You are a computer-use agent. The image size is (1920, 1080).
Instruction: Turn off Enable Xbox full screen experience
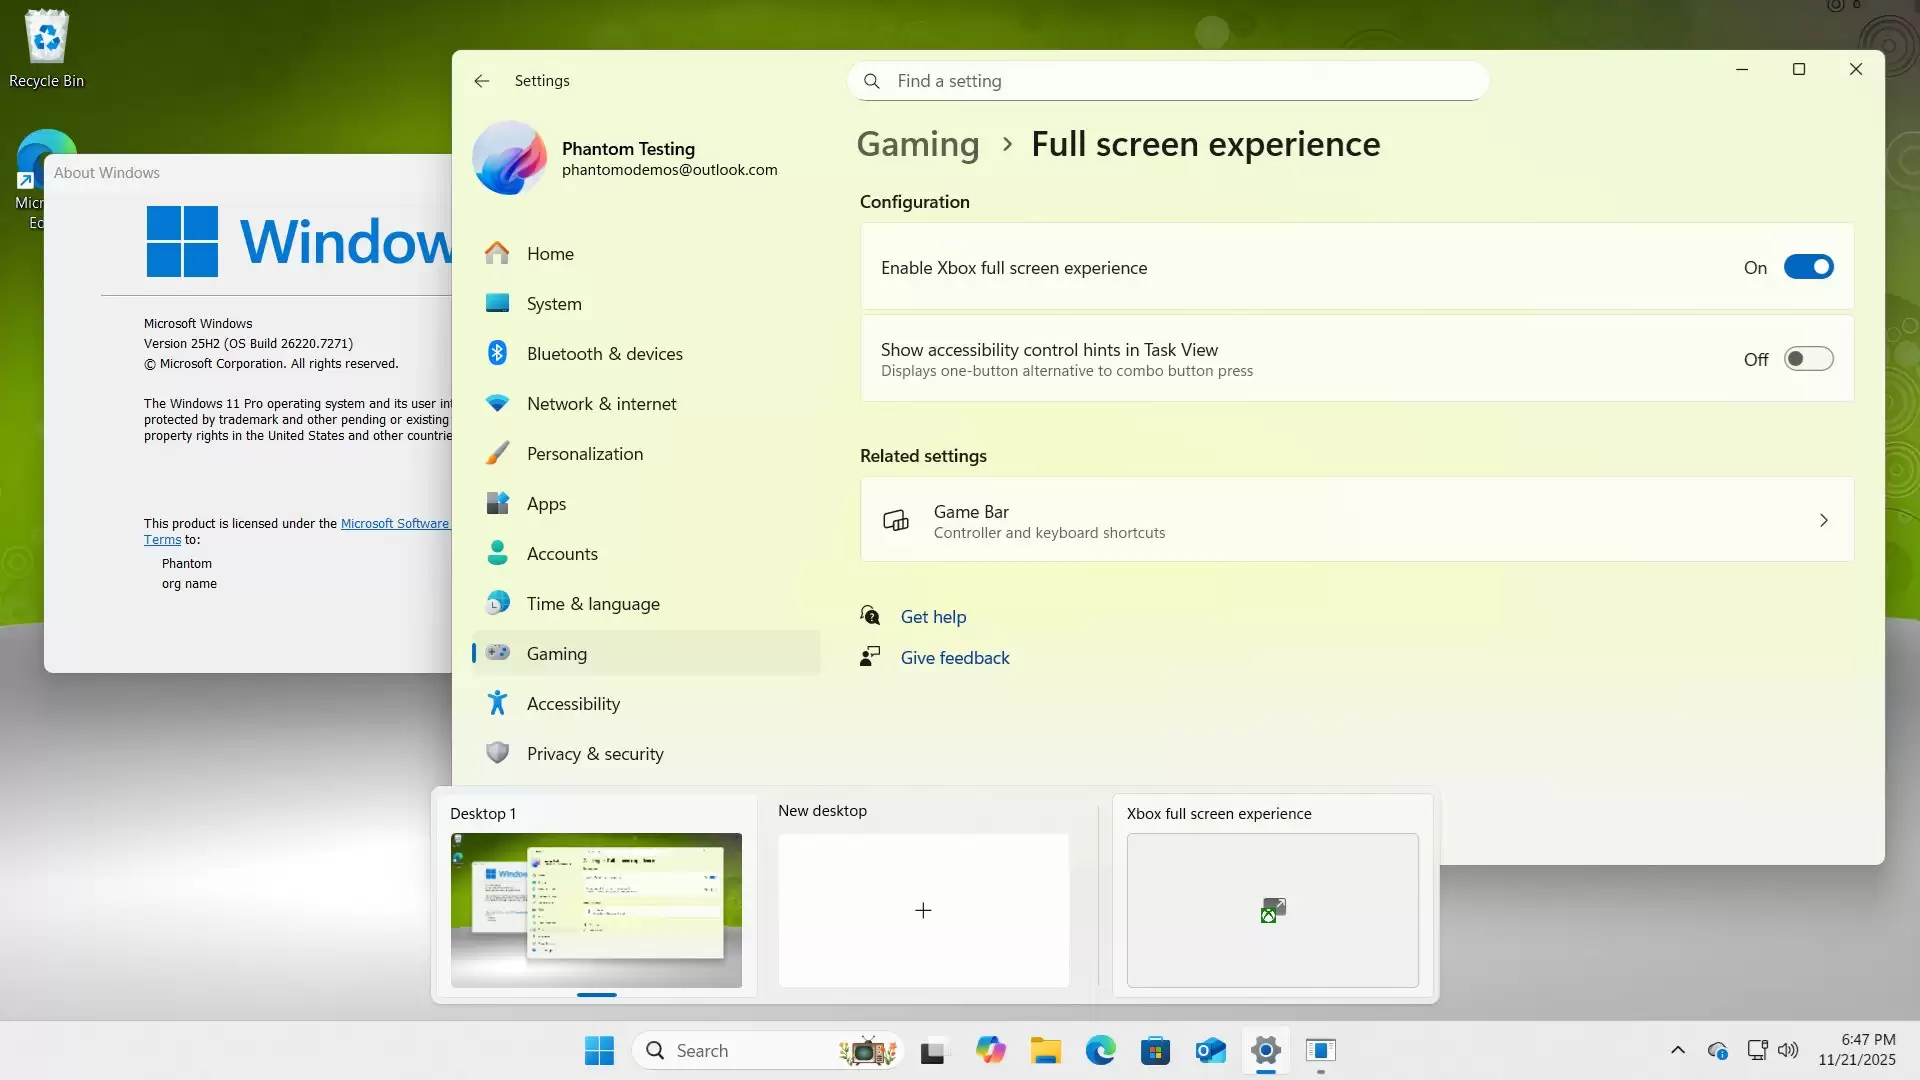(1809, 266)
